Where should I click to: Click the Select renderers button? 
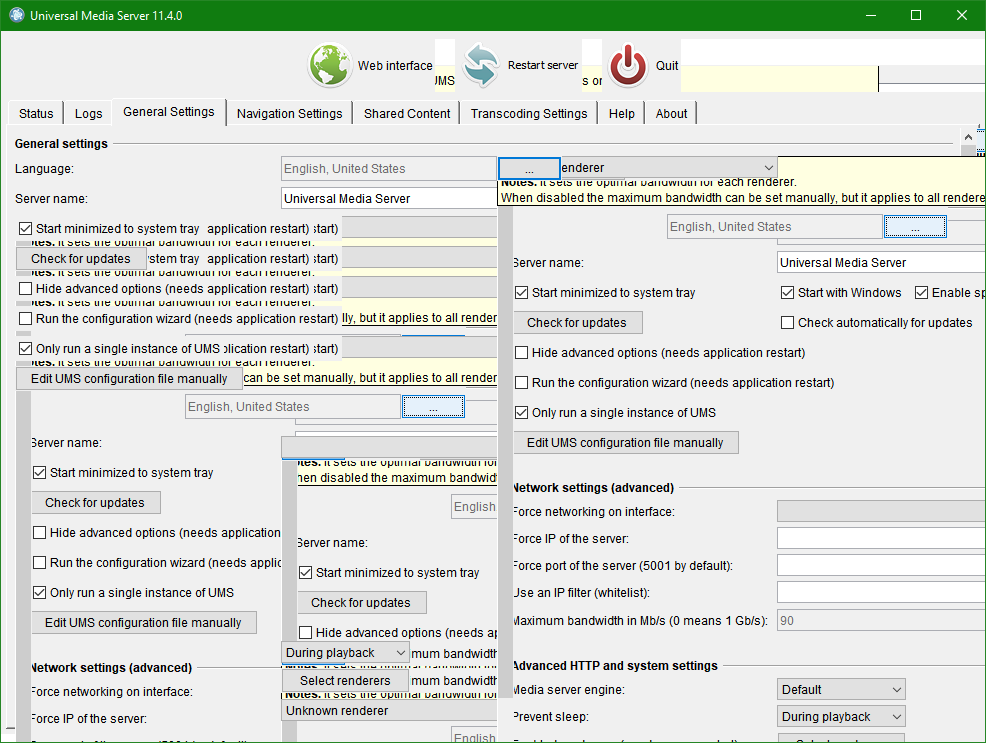345,681
